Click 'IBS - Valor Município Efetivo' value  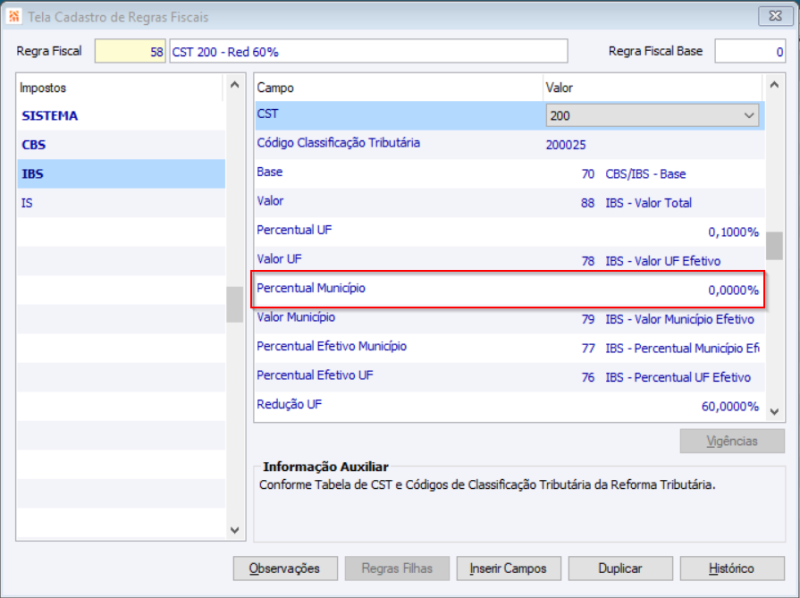point(680,319)
